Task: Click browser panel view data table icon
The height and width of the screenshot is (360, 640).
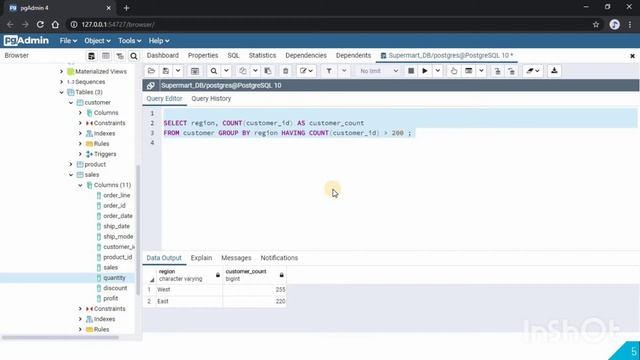Action: click(106, 56)
